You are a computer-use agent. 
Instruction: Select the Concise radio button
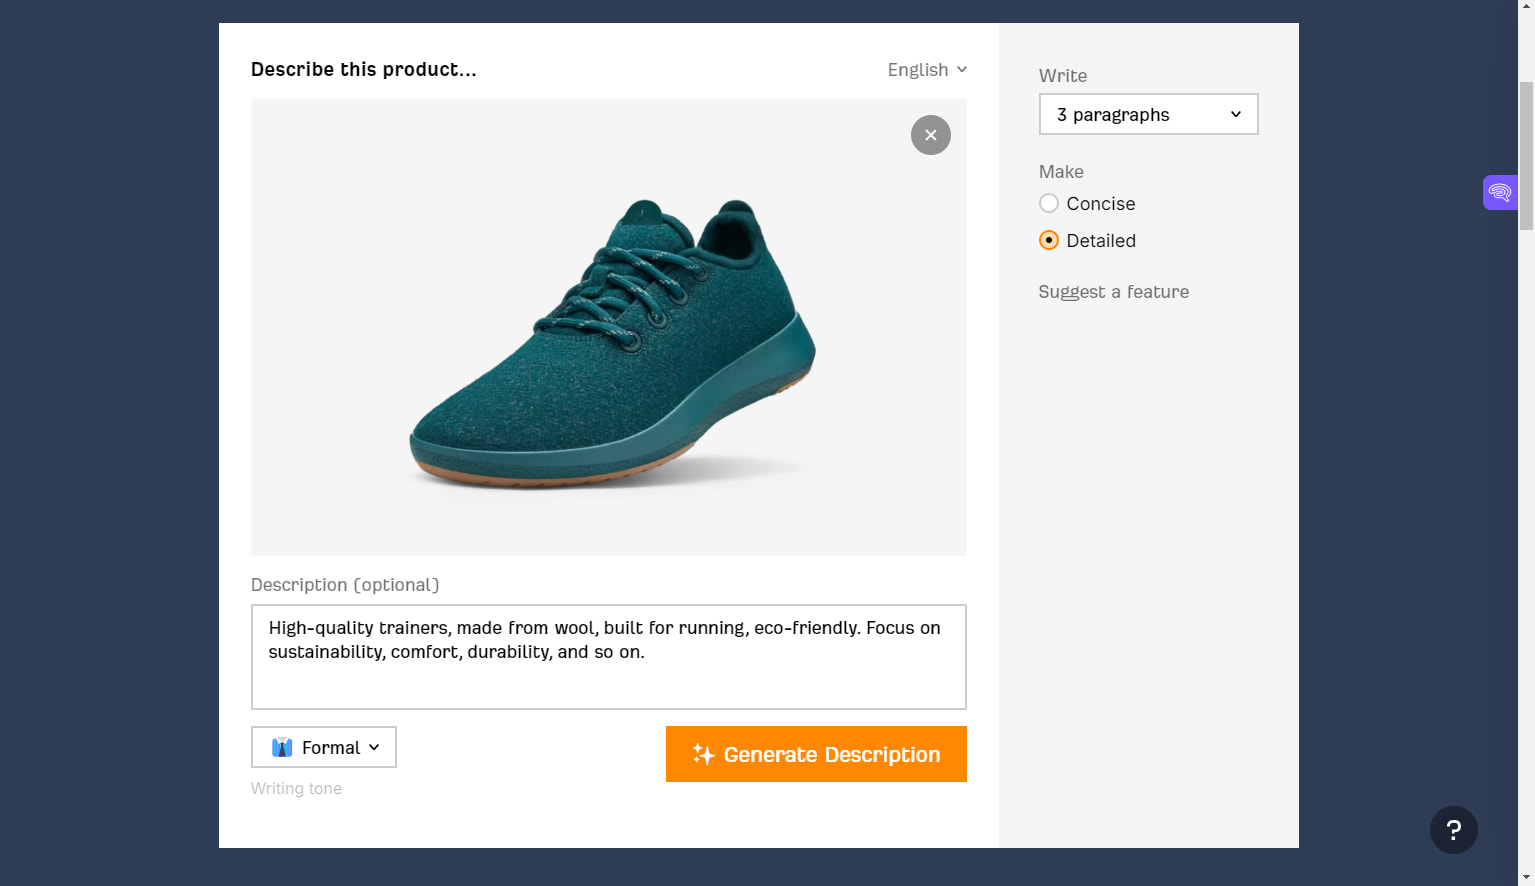(1048, 203)
